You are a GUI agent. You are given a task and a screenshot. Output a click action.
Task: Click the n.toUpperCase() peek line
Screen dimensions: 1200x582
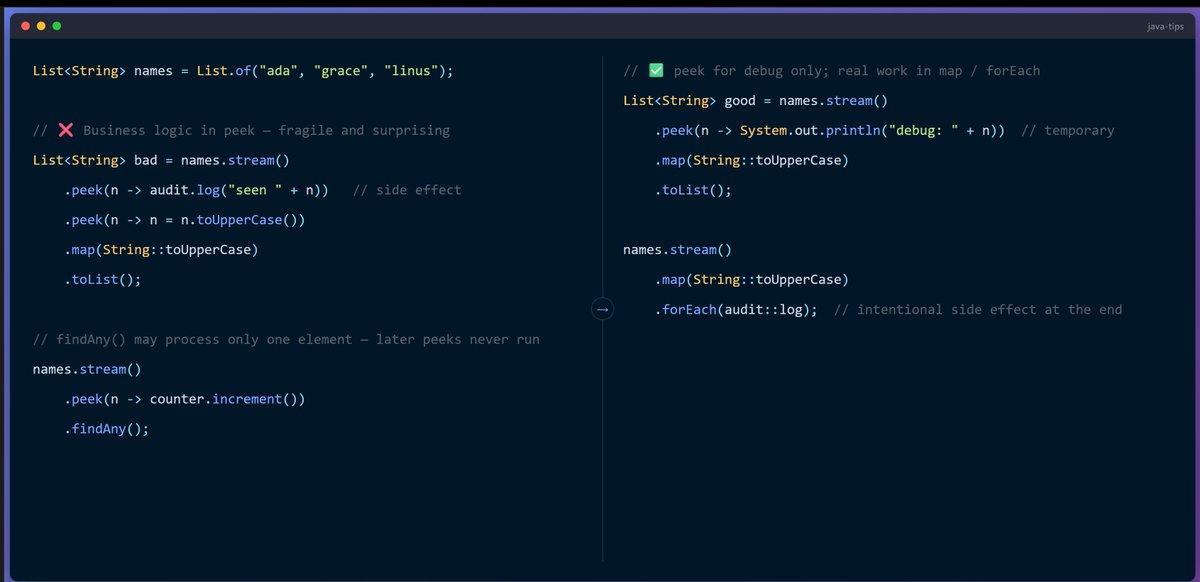(185, 220)
